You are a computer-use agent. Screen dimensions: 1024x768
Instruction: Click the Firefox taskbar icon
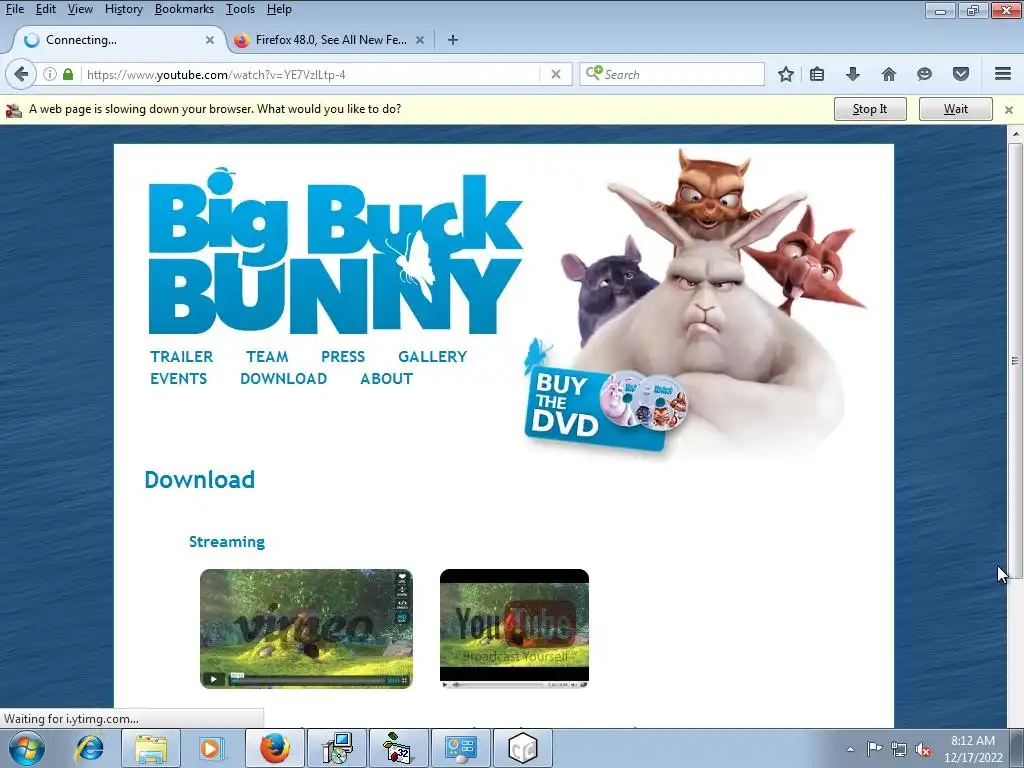pos(275,748)
